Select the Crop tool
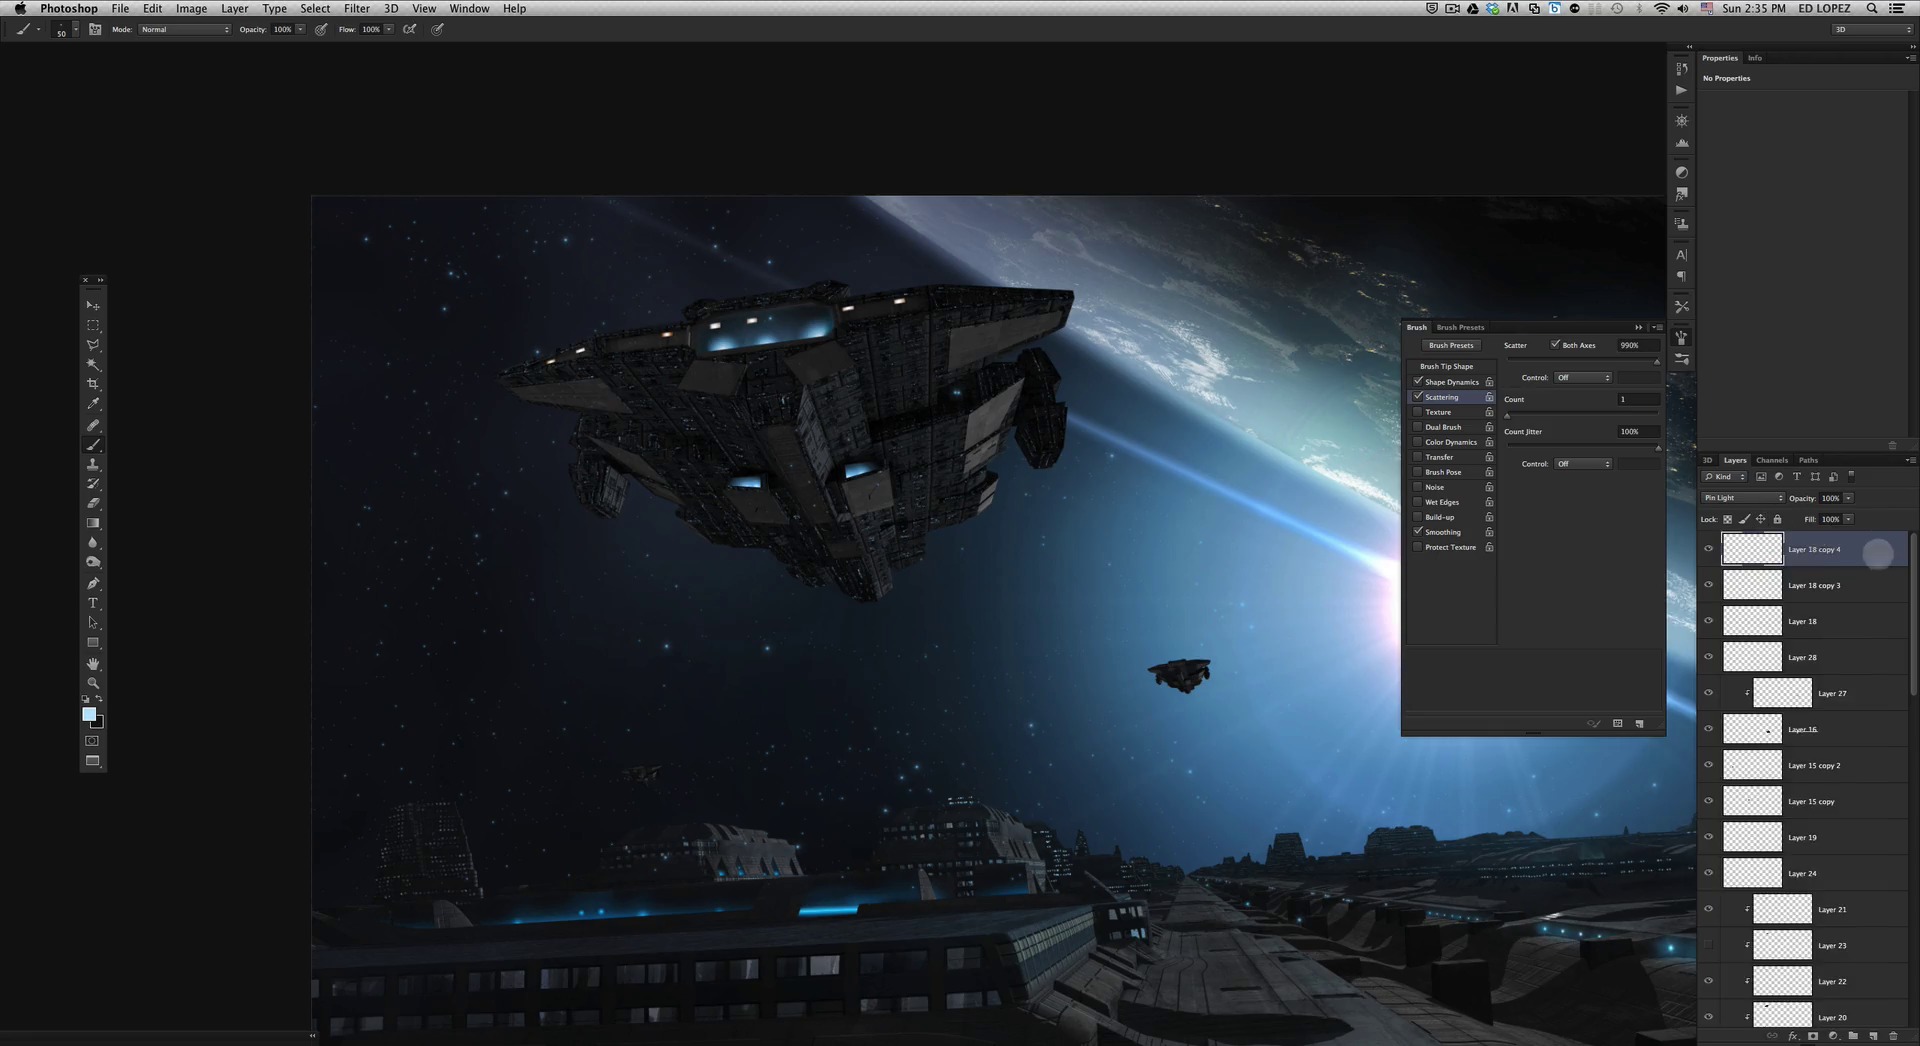This screenshot has height=1046, width=1920. click(93, 385)
